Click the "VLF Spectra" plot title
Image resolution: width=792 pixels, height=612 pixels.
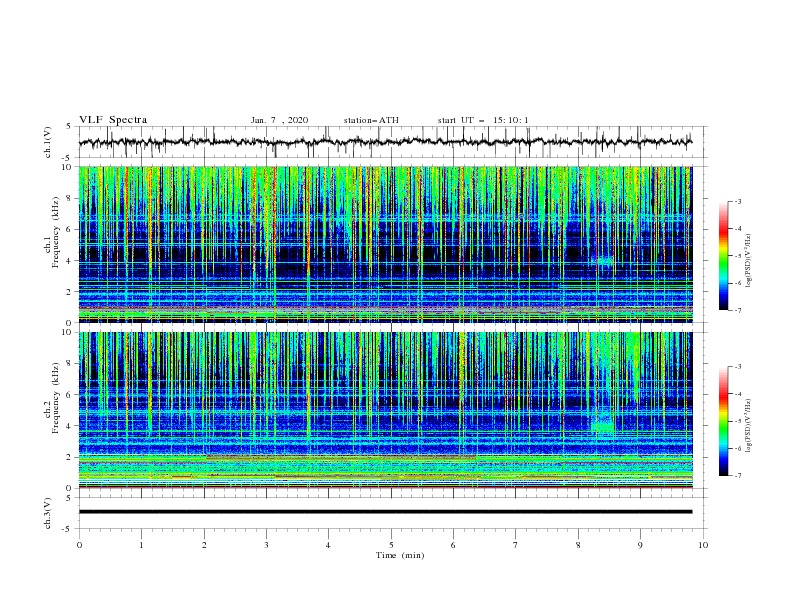point(113,120)
